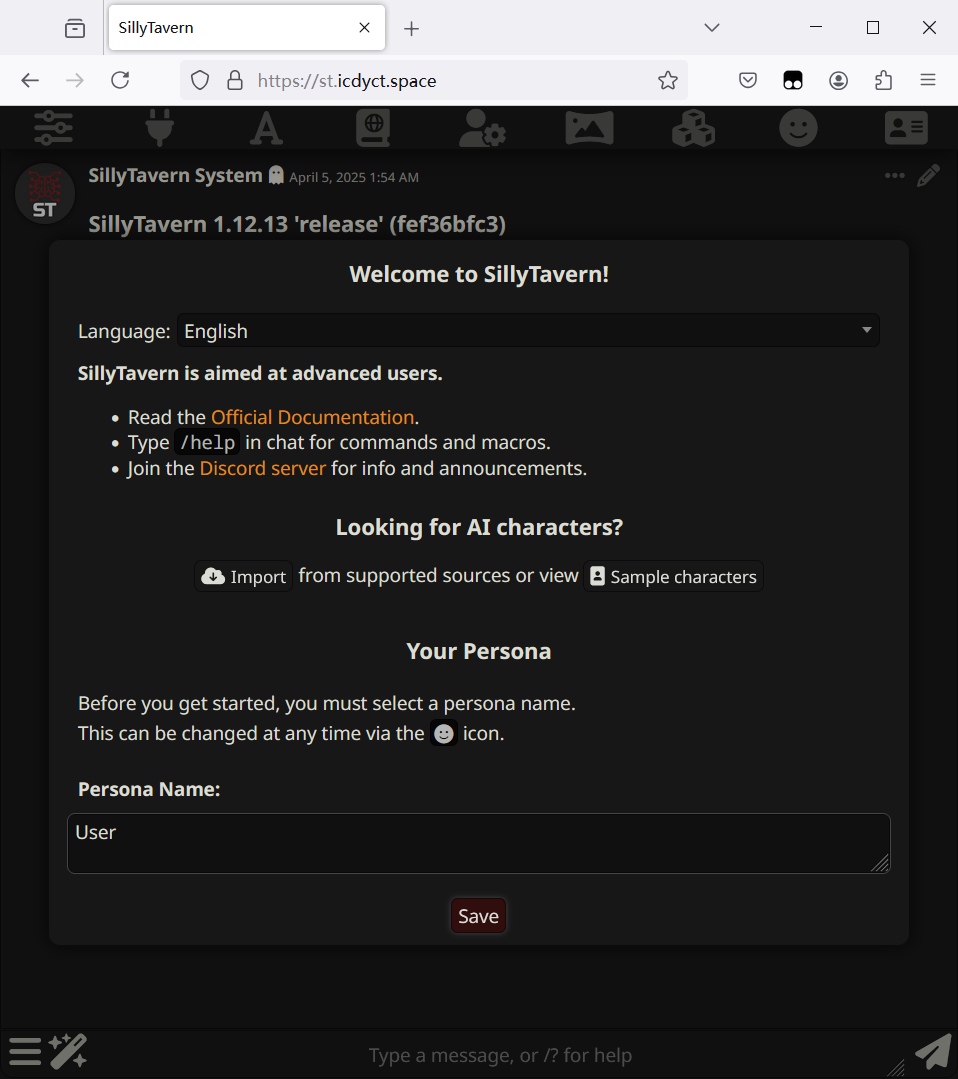Image resolution: width=958 pixels, height=1079 pixels.
Task: Open backgrounds image icon
Action: (x=589, y=128)
